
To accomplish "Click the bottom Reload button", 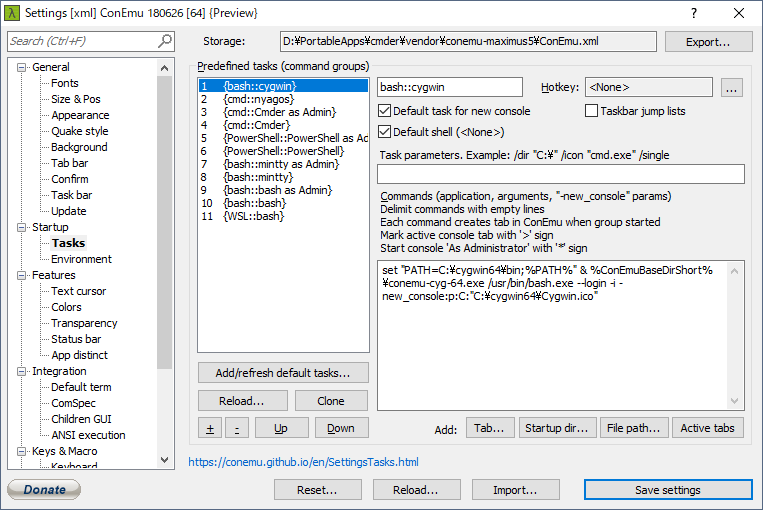I will tap(417, 490).
